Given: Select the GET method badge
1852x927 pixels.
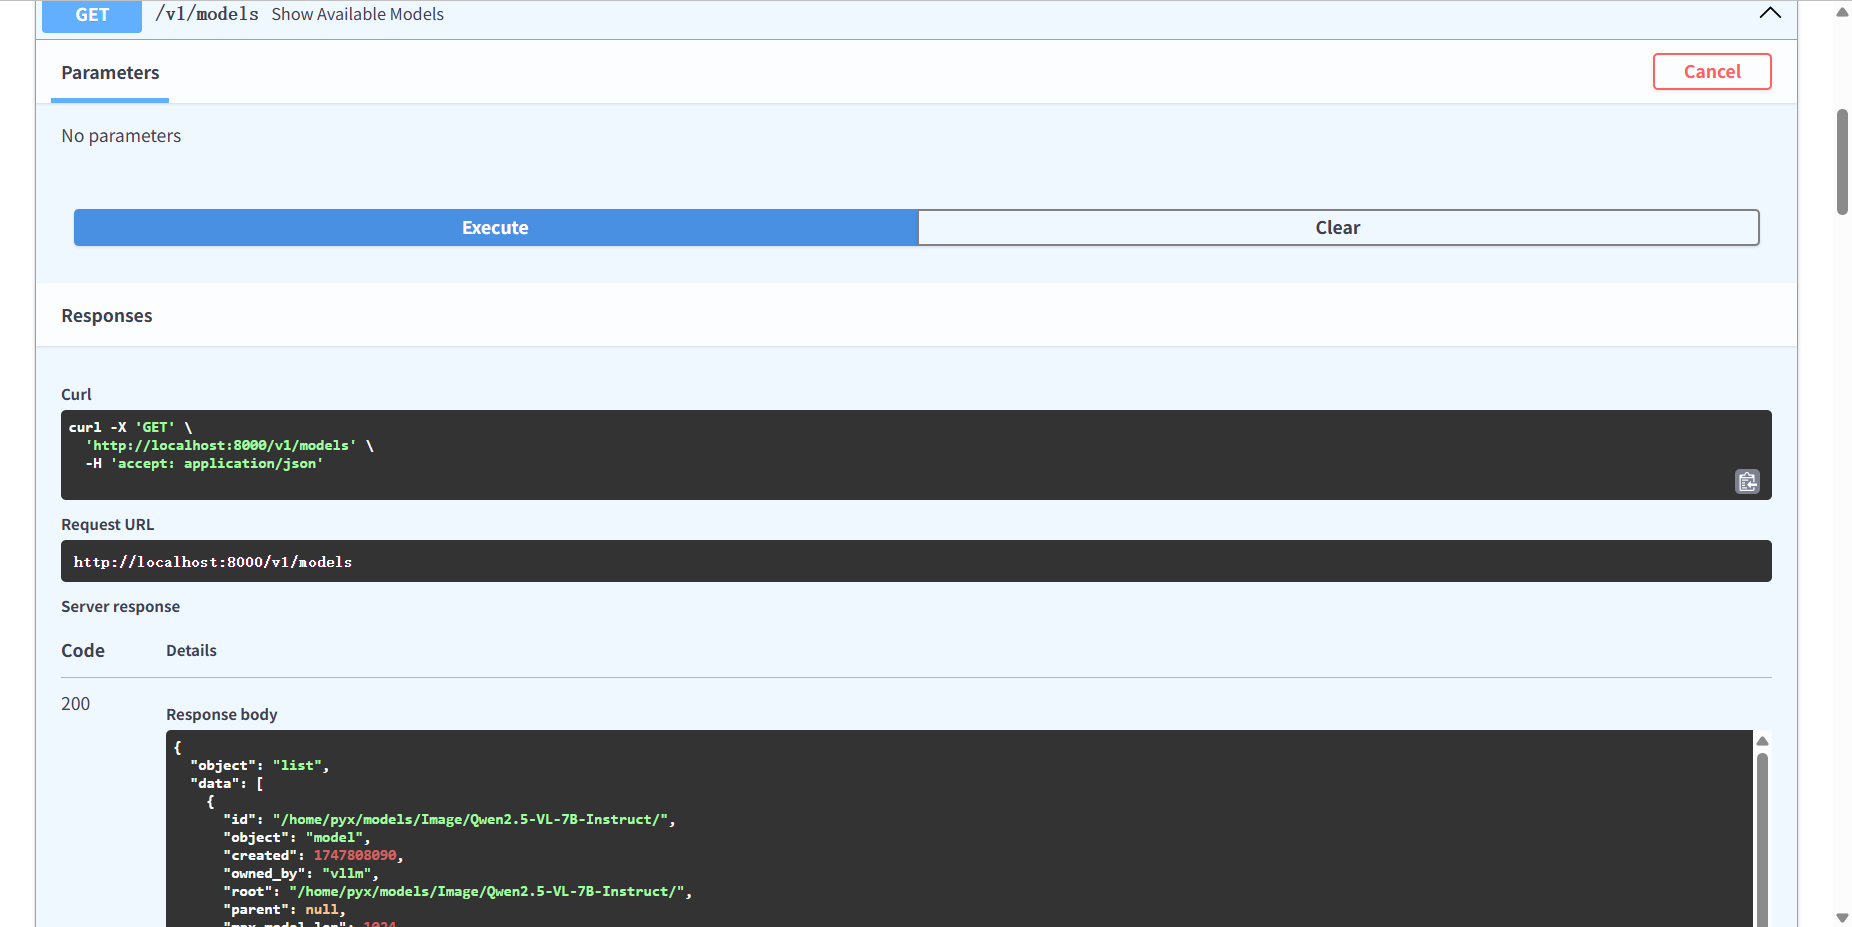Looking at the screenshot, I should click(x=92, y=15).
